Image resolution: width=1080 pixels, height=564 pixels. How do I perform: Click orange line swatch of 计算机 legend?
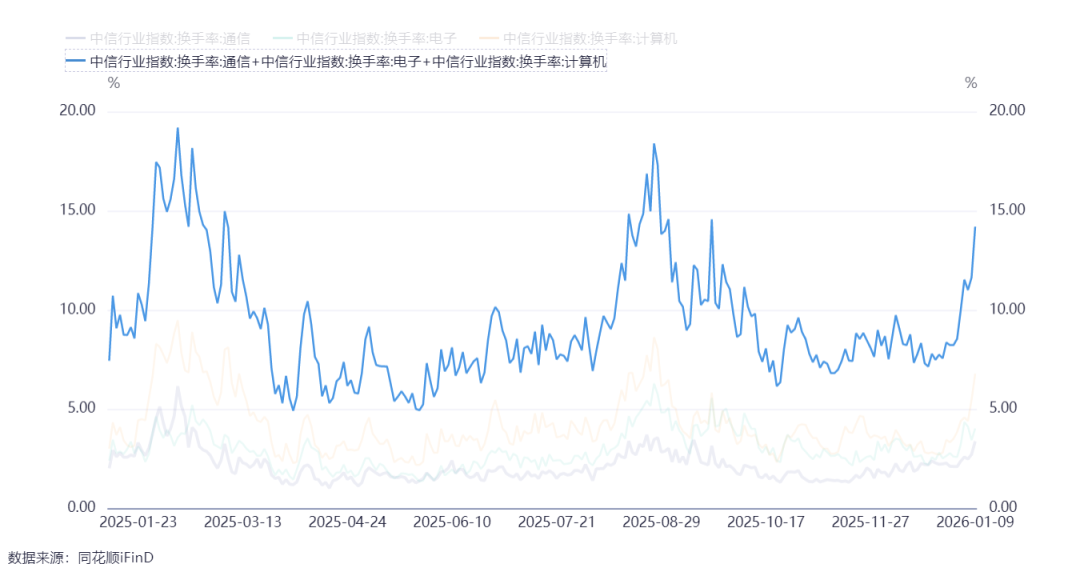point(488,39)
